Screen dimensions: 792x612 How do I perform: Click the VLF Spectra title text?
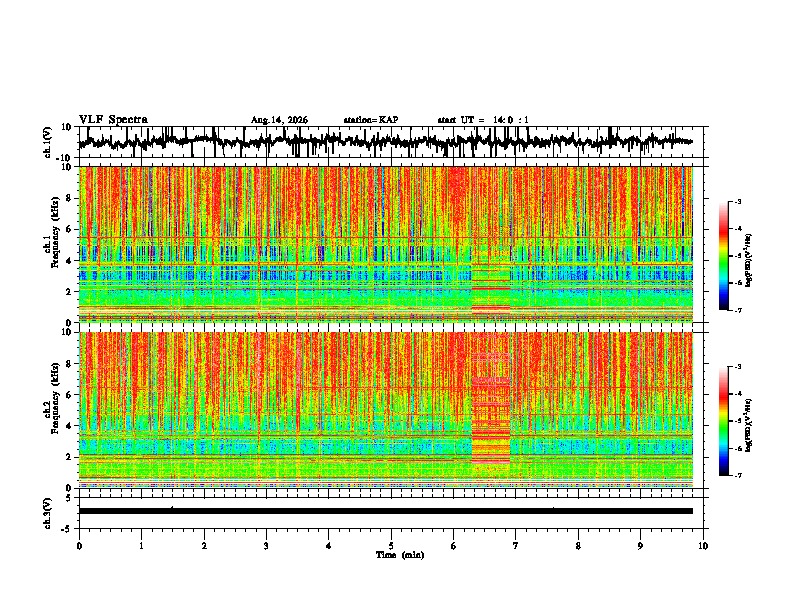tap(113, 120)
